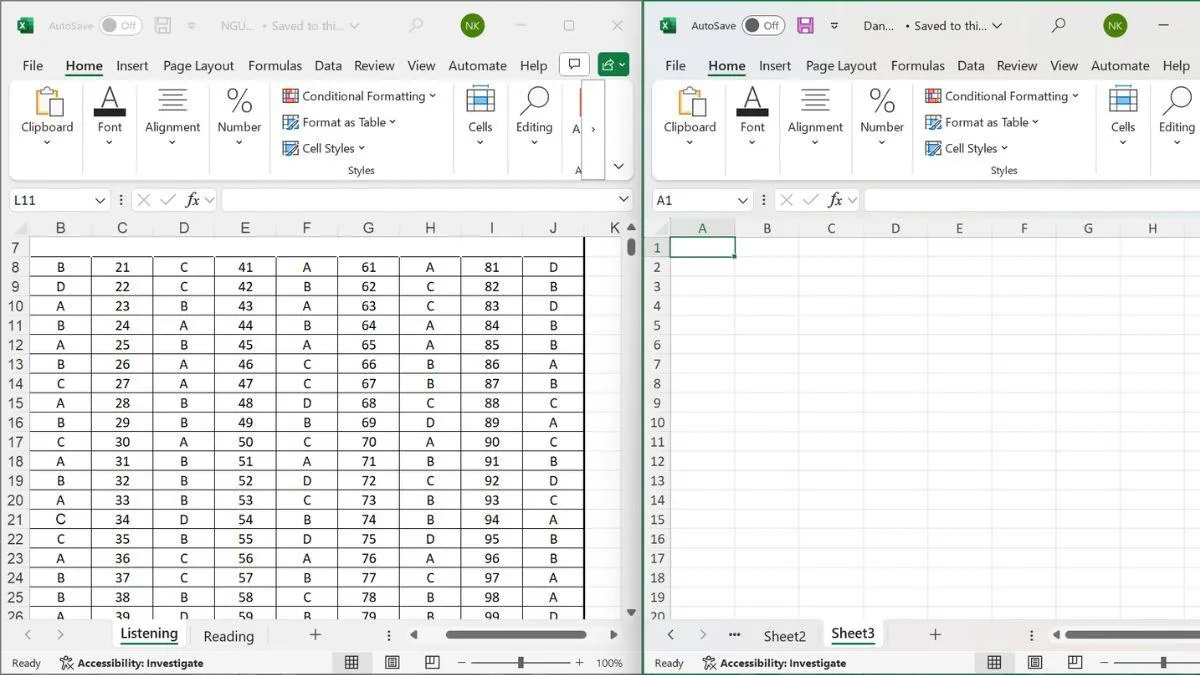1200x675 pixels.
Task: Expand the formula bar in left window
Action: (624, 200)
